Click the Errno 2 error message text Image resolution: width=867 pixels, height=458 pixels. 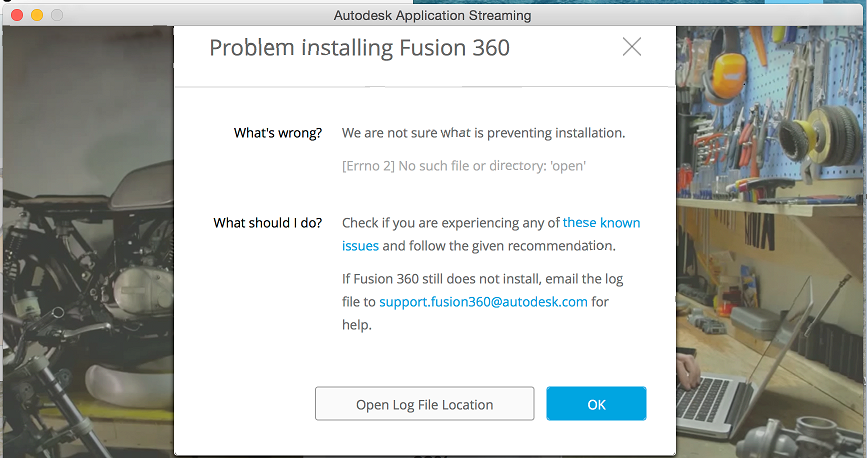click(x=463, y=165)
